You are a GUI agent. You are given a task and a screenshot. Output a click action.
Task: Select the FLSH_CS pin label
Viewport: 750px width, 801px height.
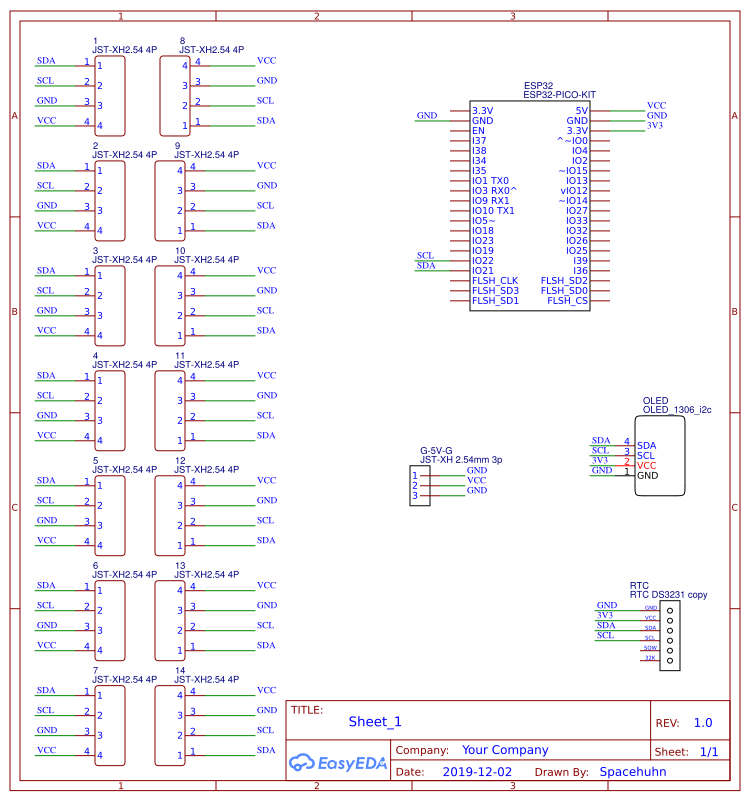tap(568, 300)
